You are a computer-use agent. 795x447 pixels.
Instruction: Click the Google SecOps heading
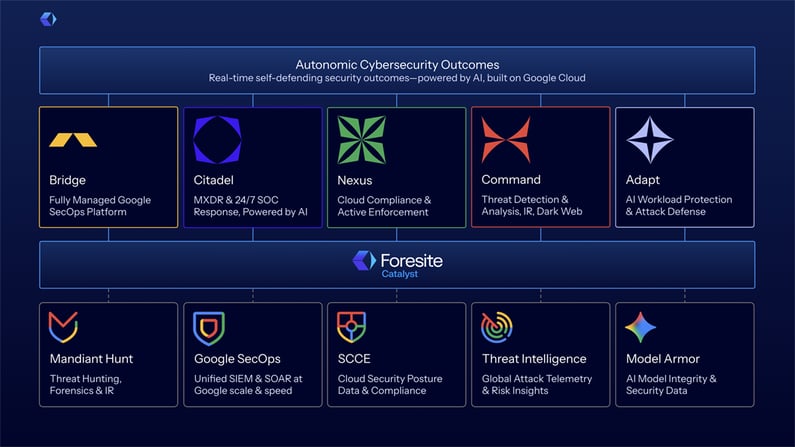[x=237, y=359]
